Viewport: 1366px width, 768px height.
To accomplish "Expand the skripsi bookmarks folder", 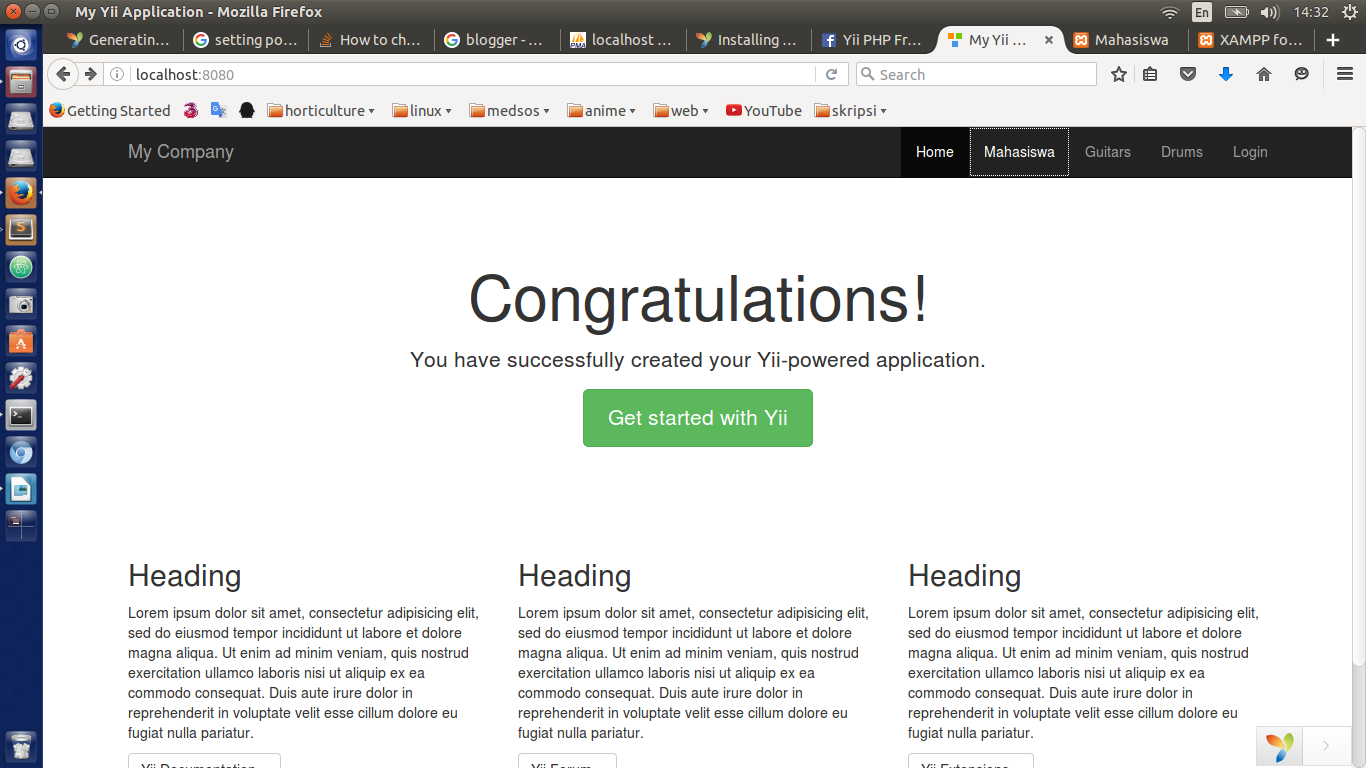I will [x=849, y=110].
